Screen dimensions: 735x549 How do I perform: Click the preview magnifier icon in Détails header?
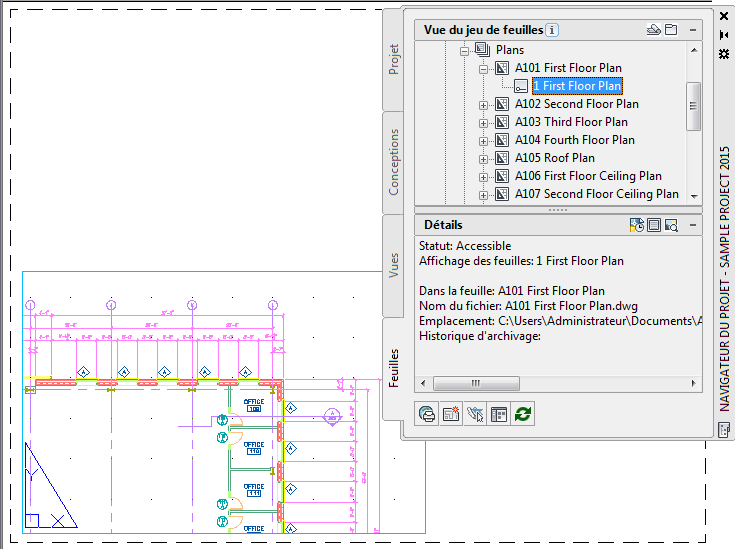[x=671, y=226]
